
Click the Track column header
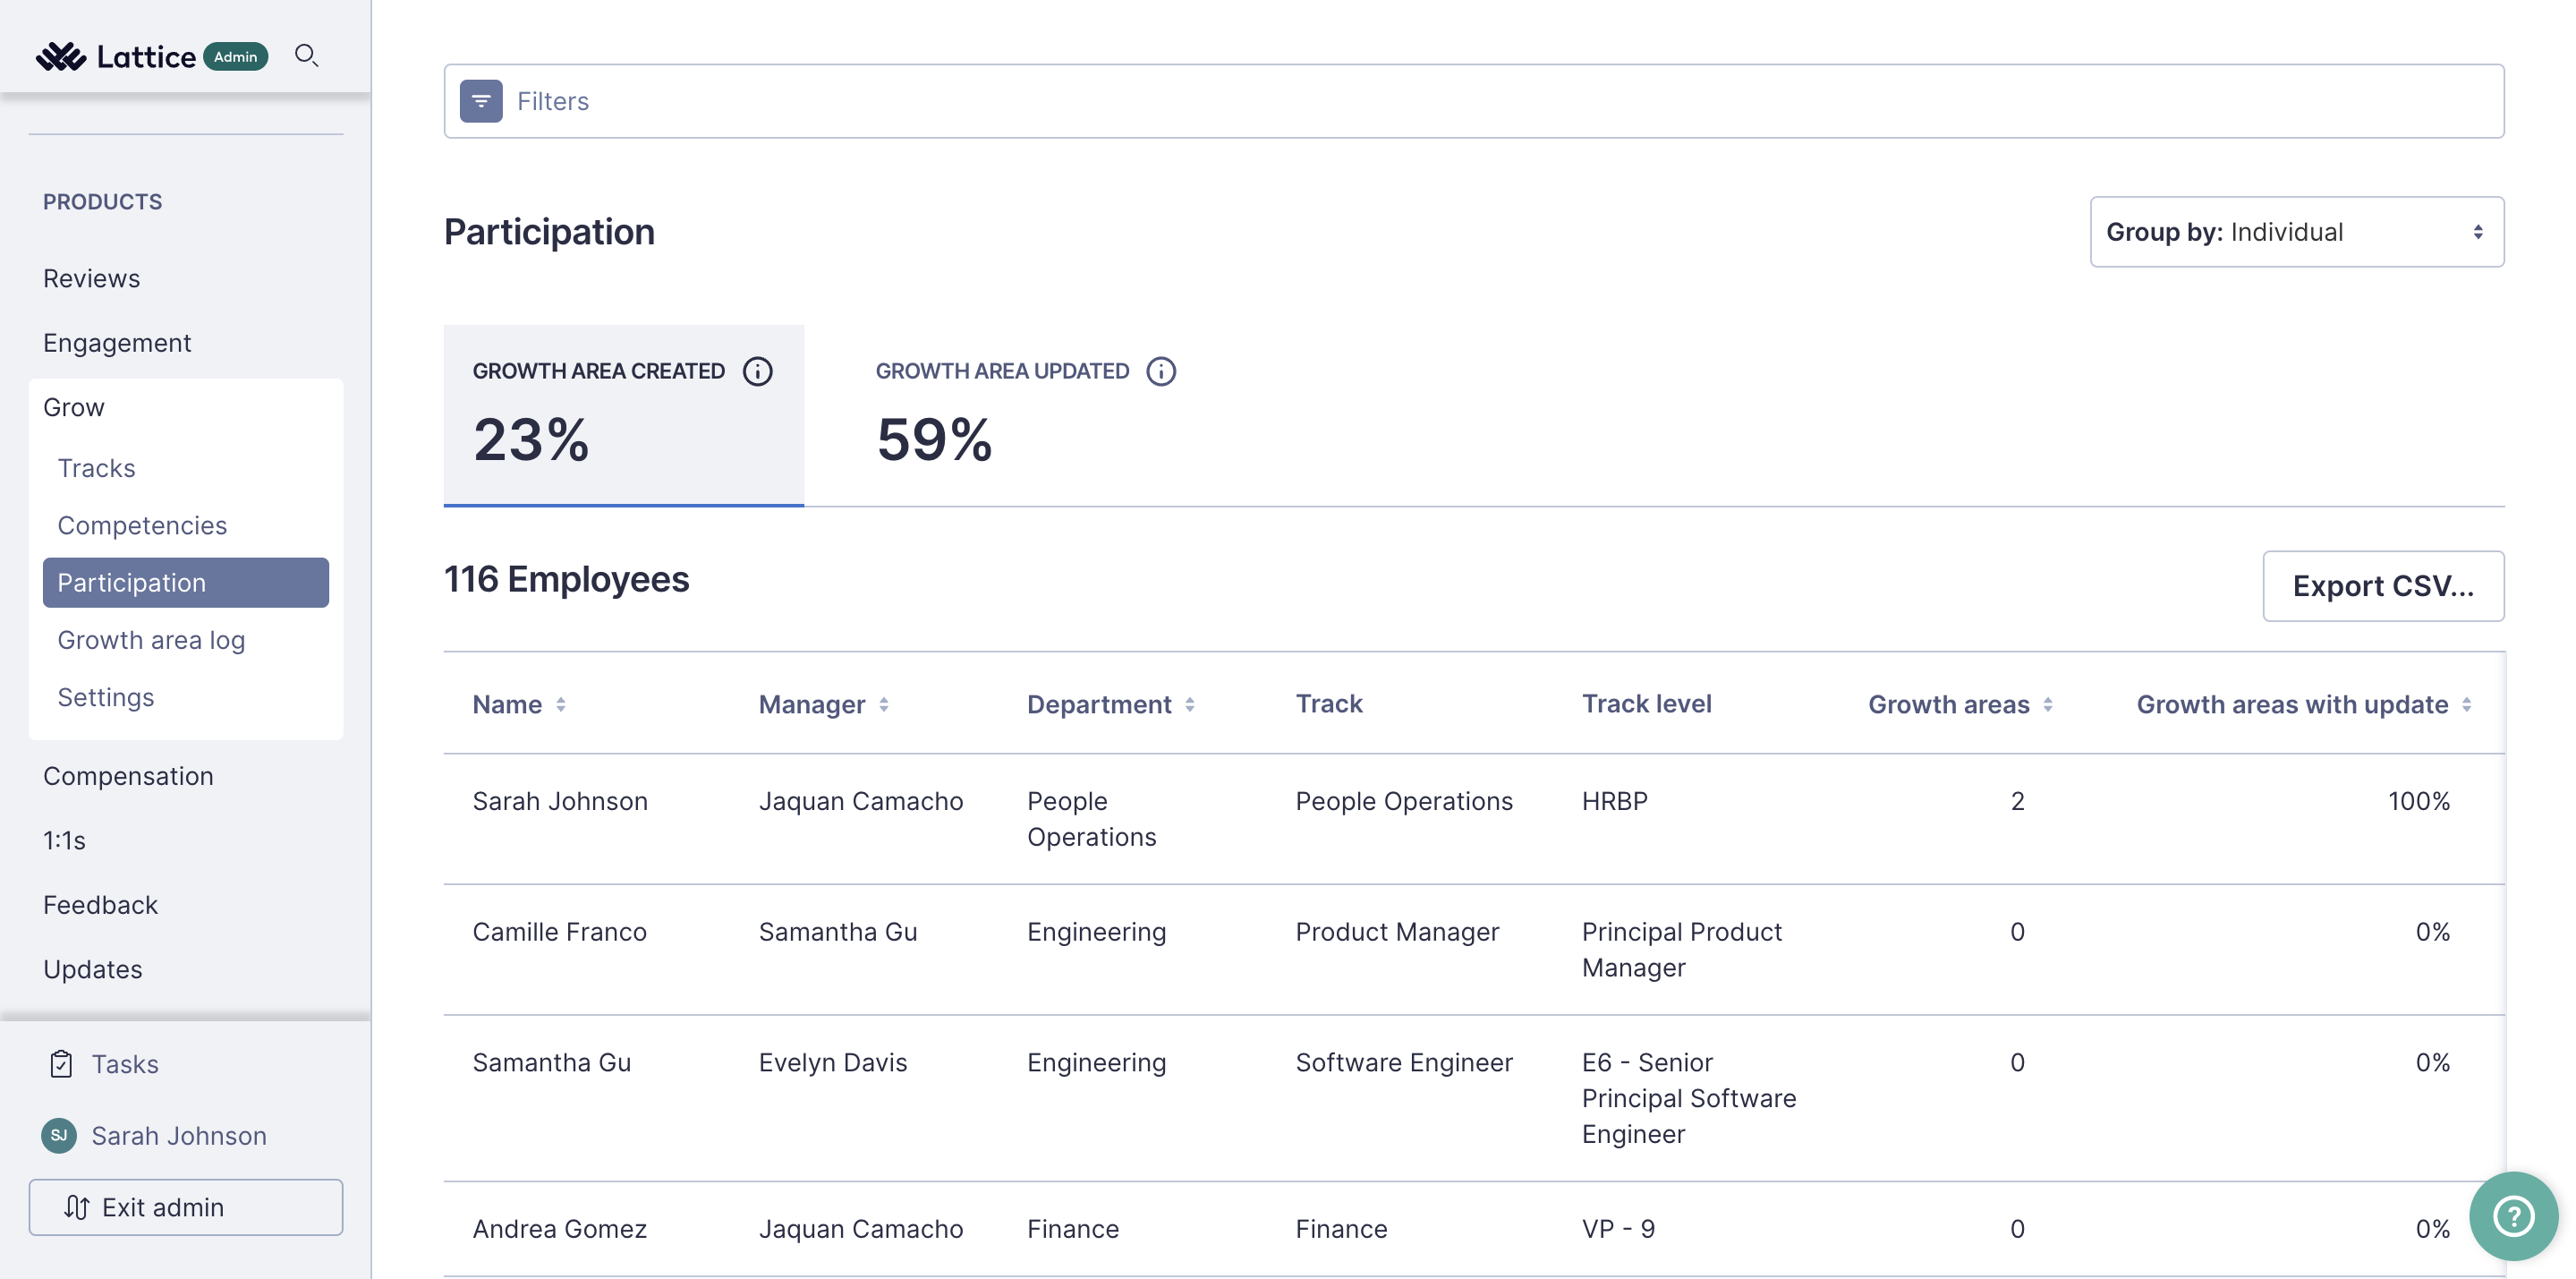click(1329, 703)
